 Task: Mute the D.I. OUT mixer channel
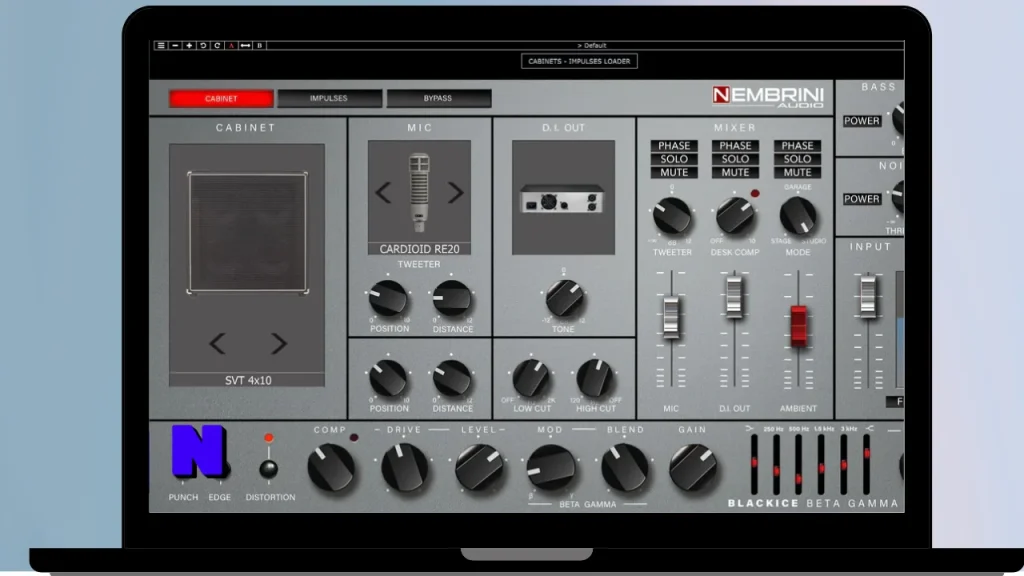point(735,173)
